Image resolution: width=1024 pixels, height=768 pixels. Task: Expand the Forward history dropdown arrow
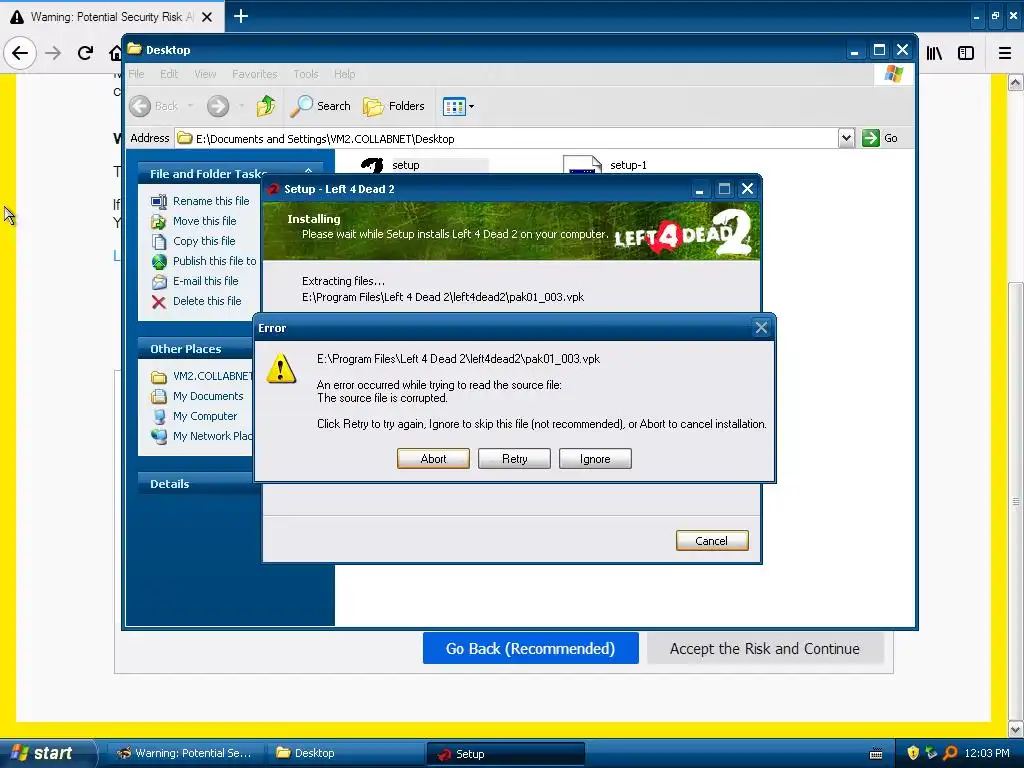pyautogui.click(x=242, y=106)
